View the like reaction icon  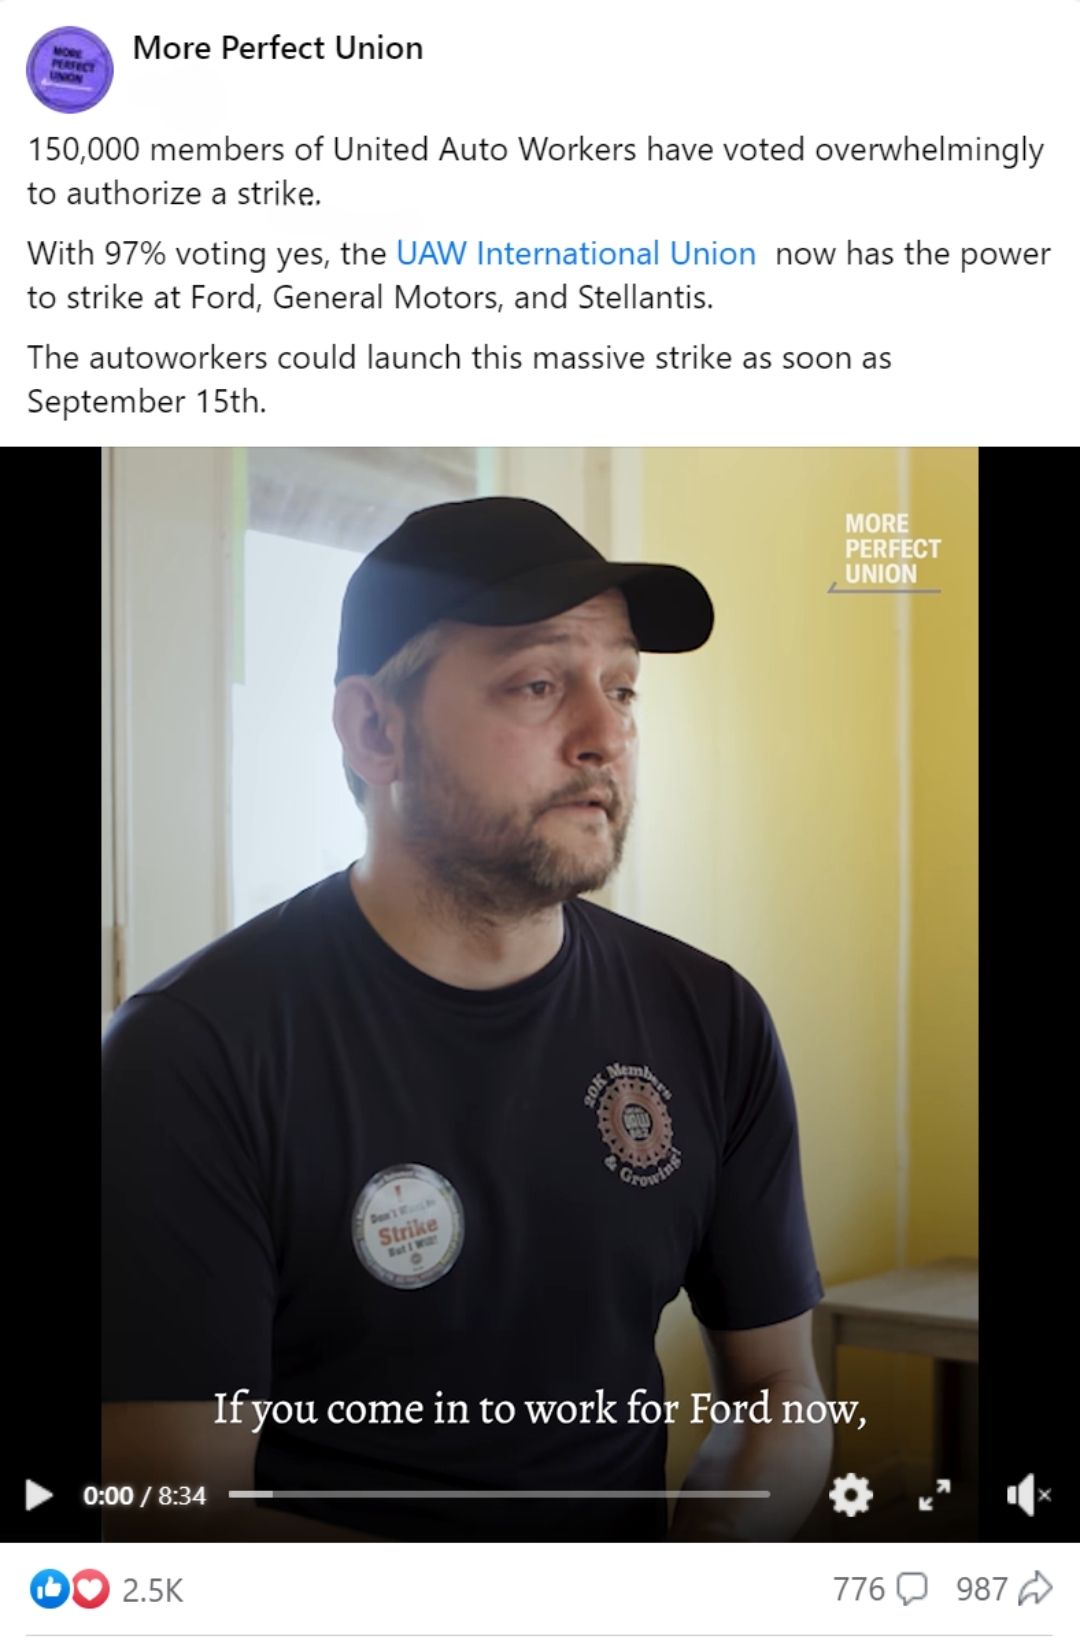tap(48, 1589)
